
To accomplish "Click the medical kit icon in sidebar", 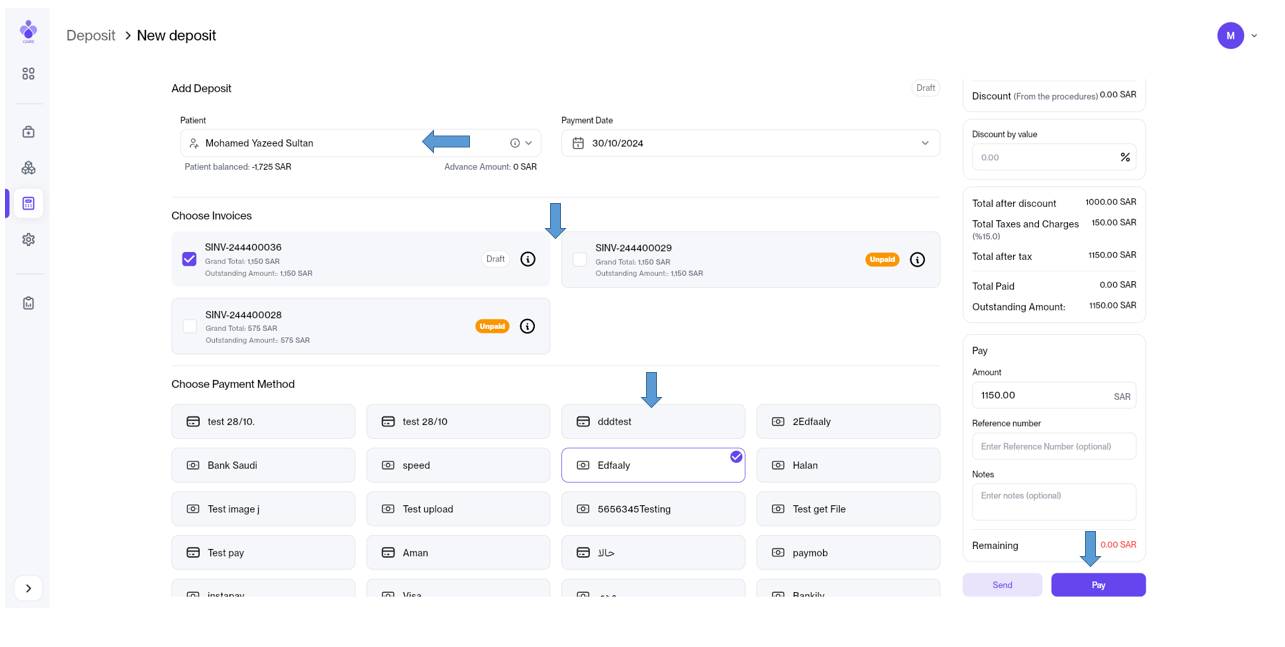I will 28,132.
